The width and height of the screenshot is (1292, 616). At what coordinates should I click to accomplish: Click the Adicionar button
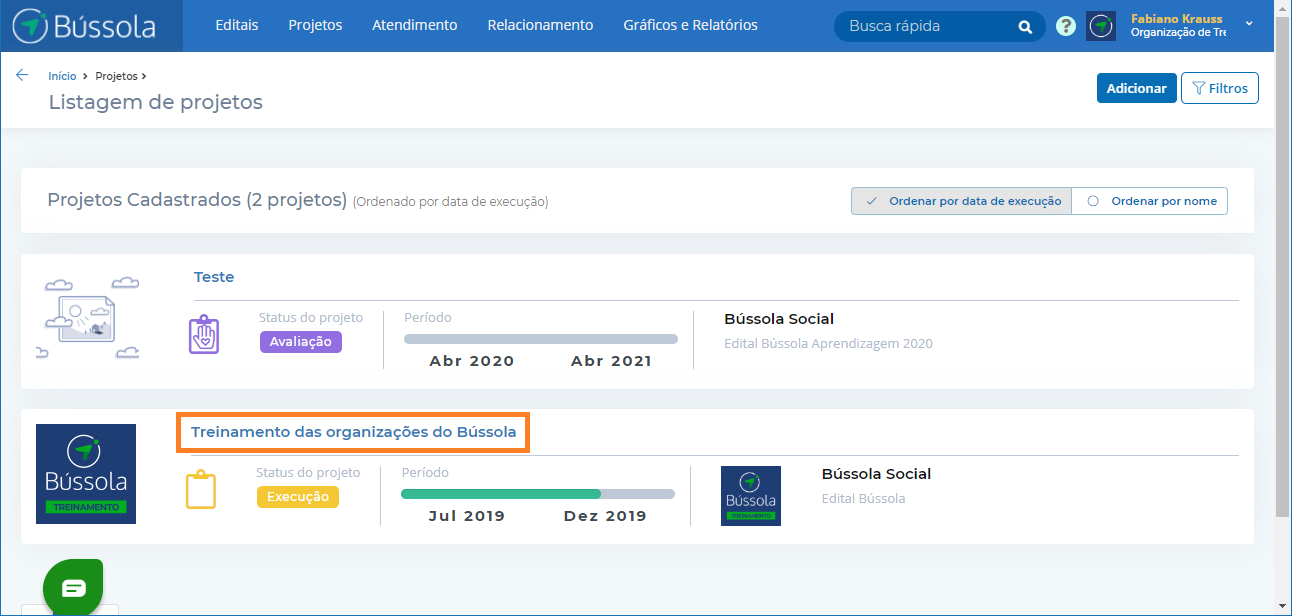[x=1136, y=88]
